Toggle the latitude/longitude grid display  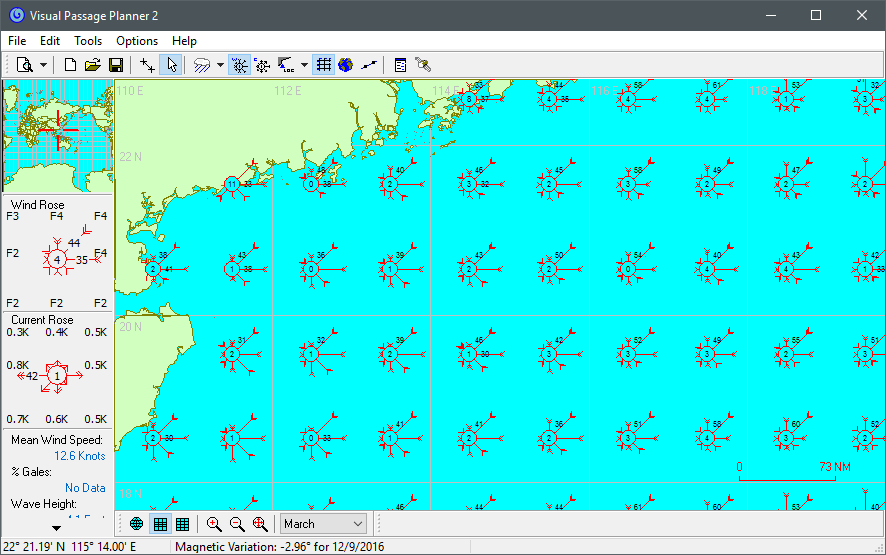[323, 65]
